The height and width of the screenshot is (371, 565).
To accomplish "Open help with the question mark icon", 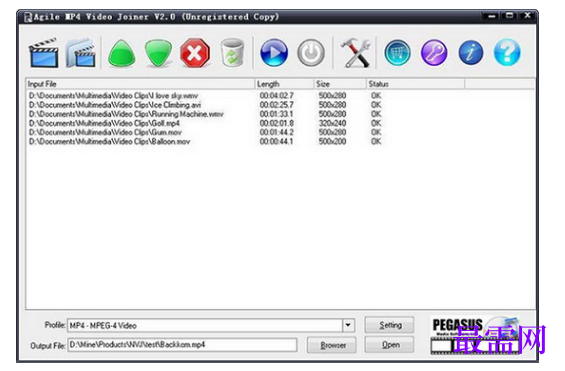I will (507, 53).
